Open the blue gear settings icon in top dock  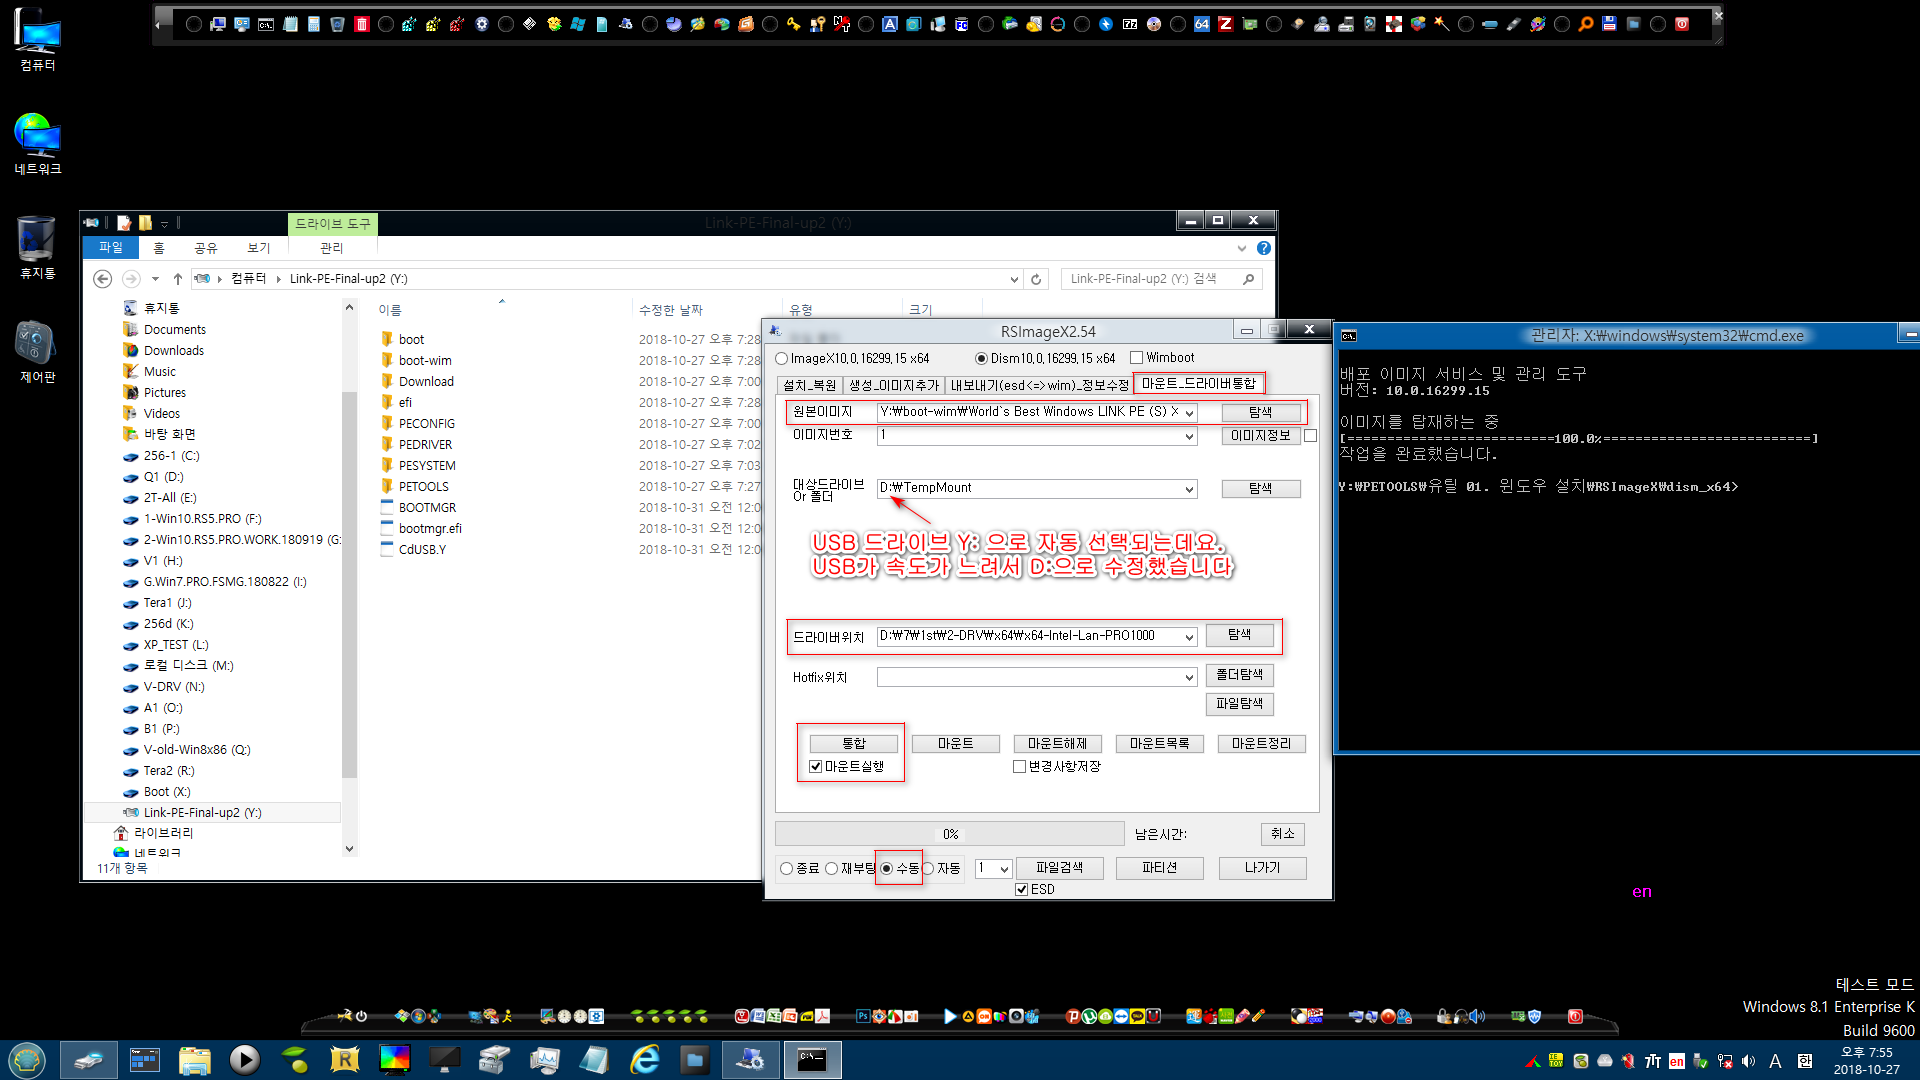(482, 24)
